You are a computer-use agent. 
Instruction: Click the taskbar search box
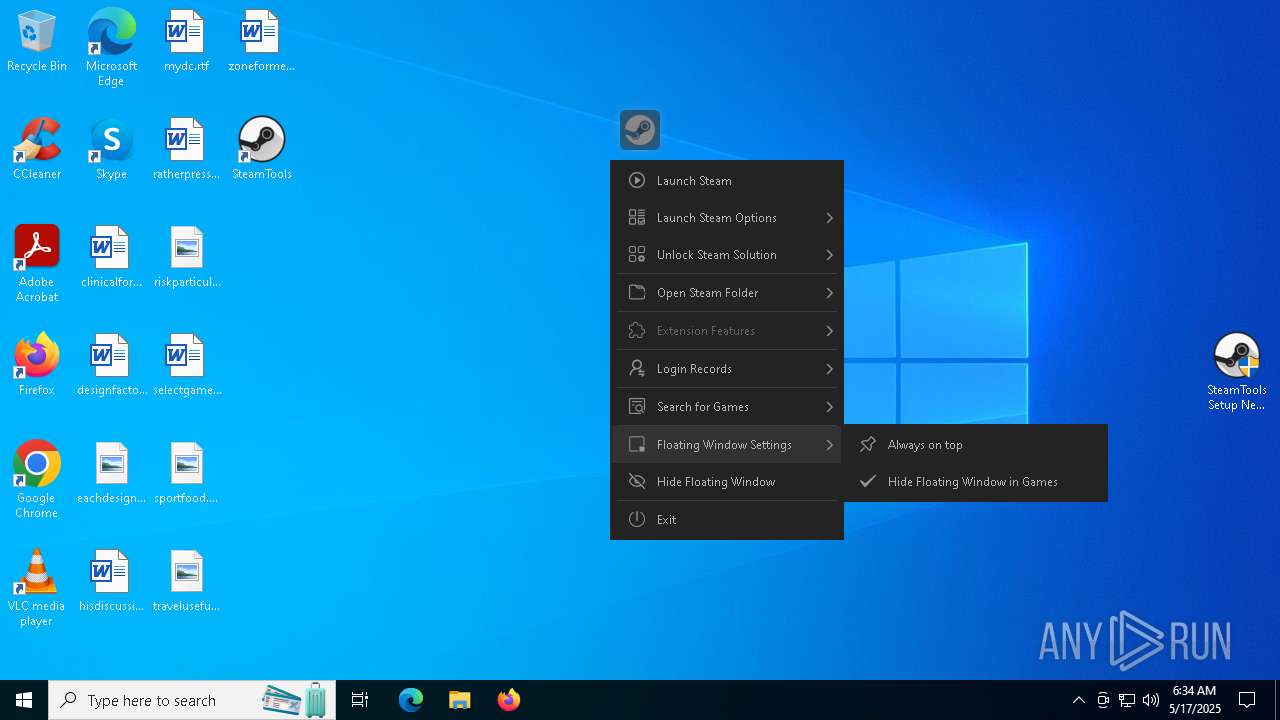coord(192,700)
